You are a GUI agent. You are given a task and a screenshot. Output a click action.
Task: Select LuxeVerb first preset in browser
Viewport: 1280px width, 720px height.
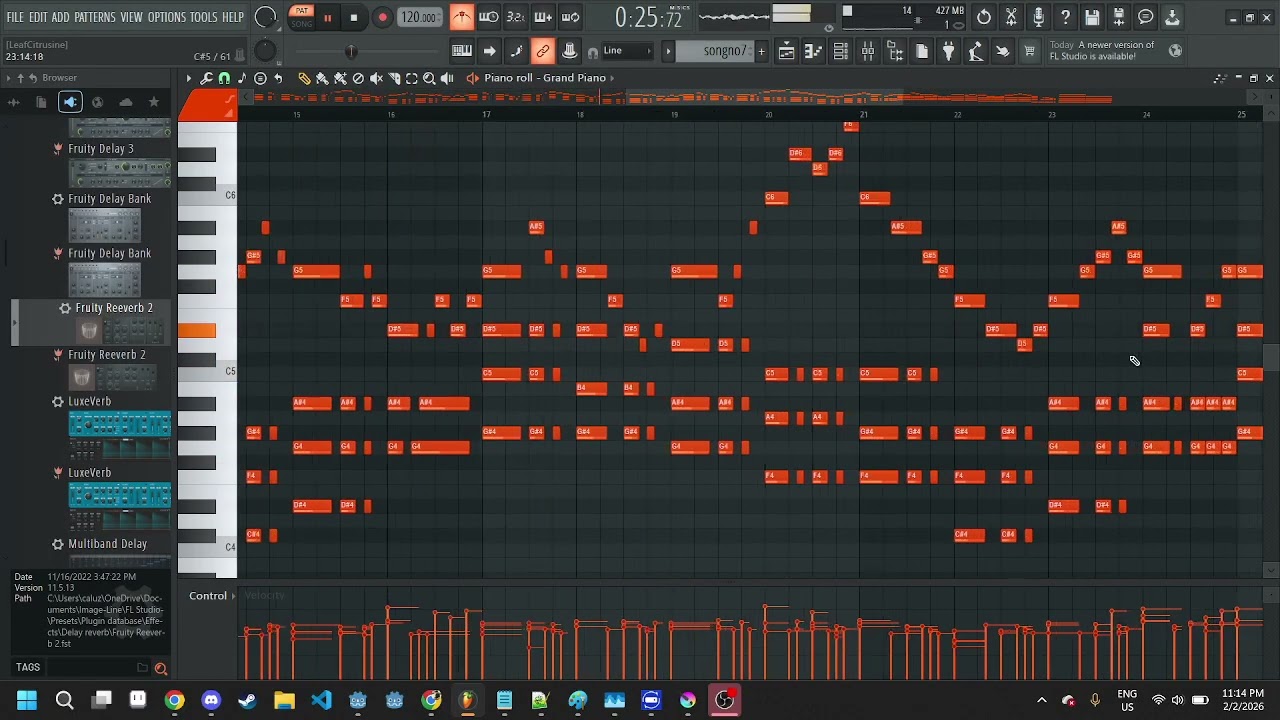pos(90,401)
